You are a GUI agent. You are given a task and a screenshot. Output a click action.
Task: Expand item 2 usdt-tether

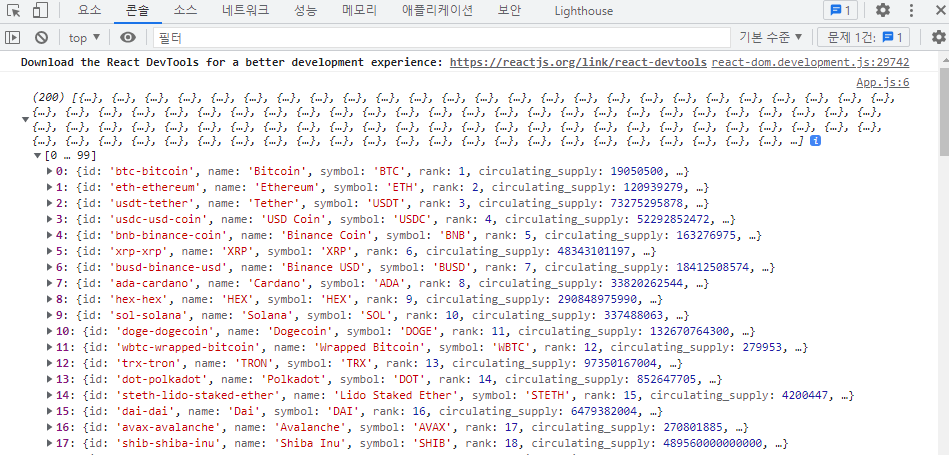50,203
